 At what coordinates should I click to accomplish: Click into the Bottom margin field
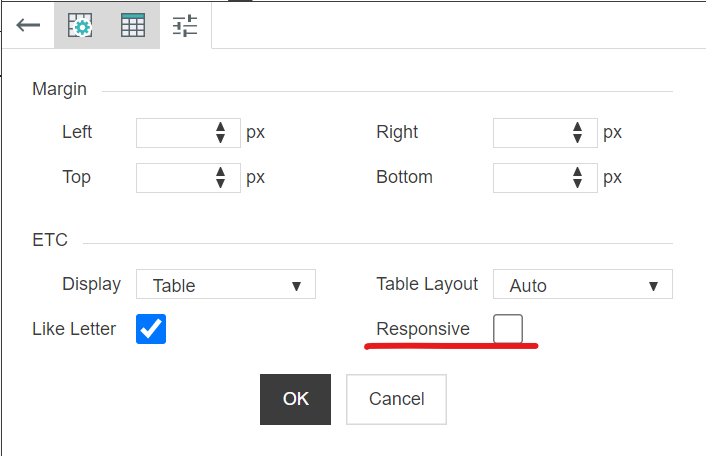[531, 178]
